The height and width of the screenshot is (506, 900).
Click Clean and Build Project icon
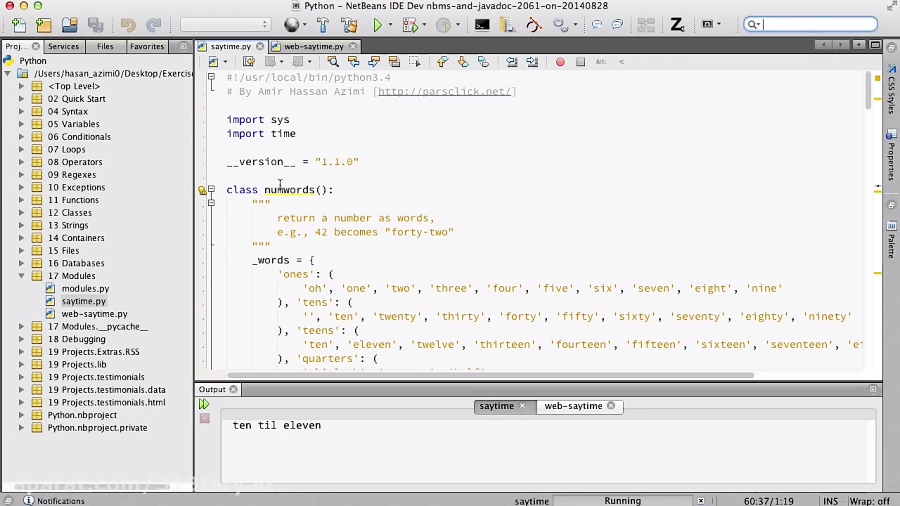point(349,25)
